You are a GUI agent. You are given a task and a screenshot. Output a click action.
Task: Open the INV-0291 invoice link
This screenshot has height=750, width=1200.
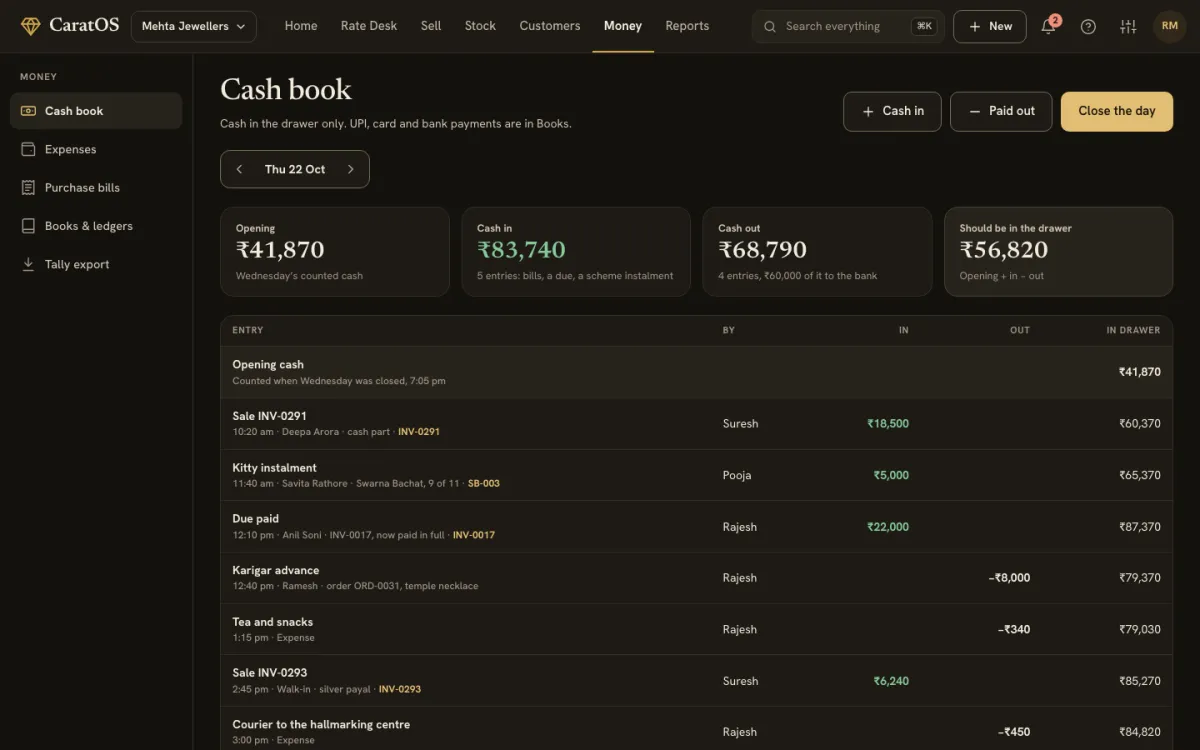(419, 432)
